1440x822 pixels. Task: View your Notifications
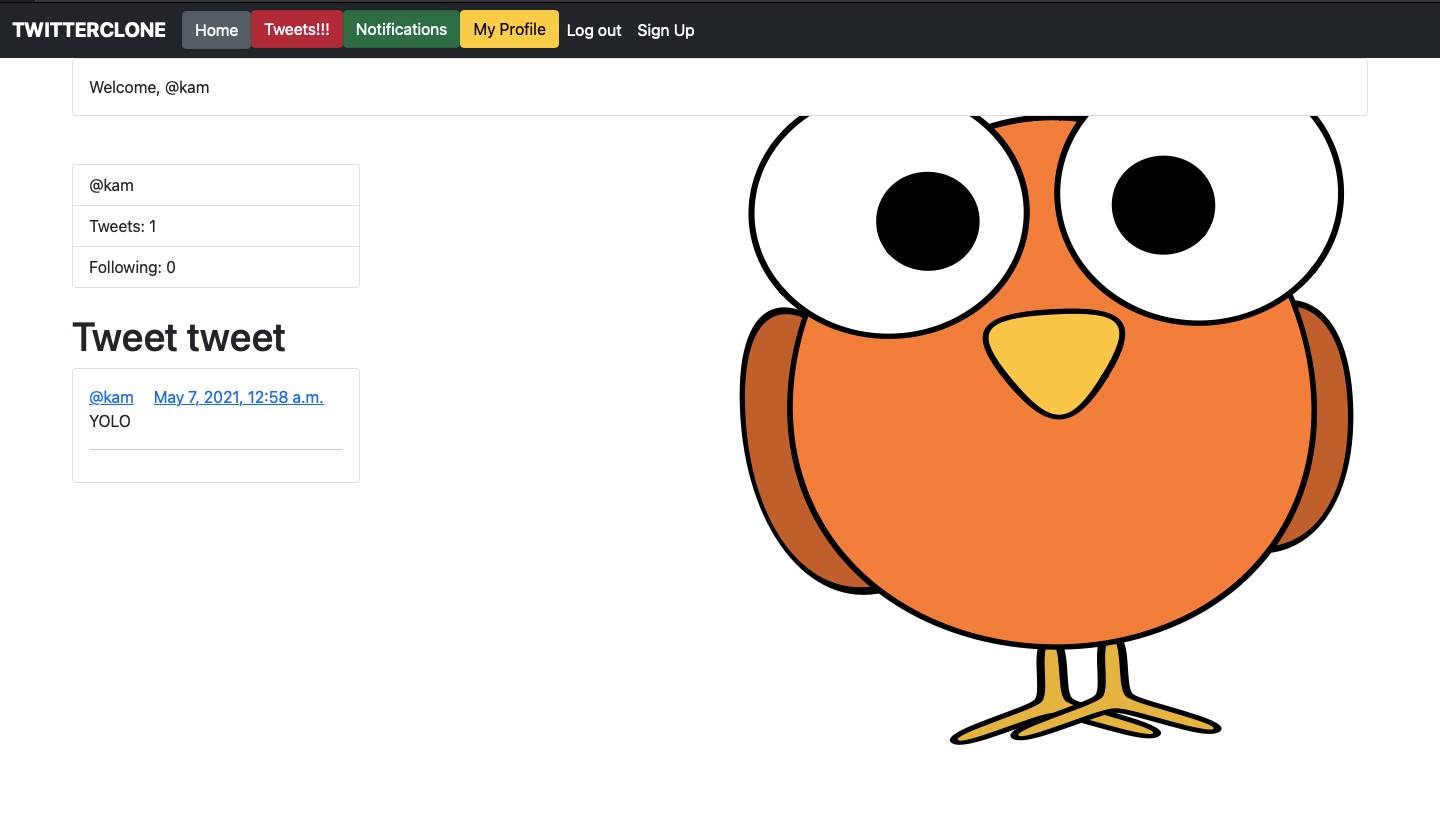(x=401, y=29)
